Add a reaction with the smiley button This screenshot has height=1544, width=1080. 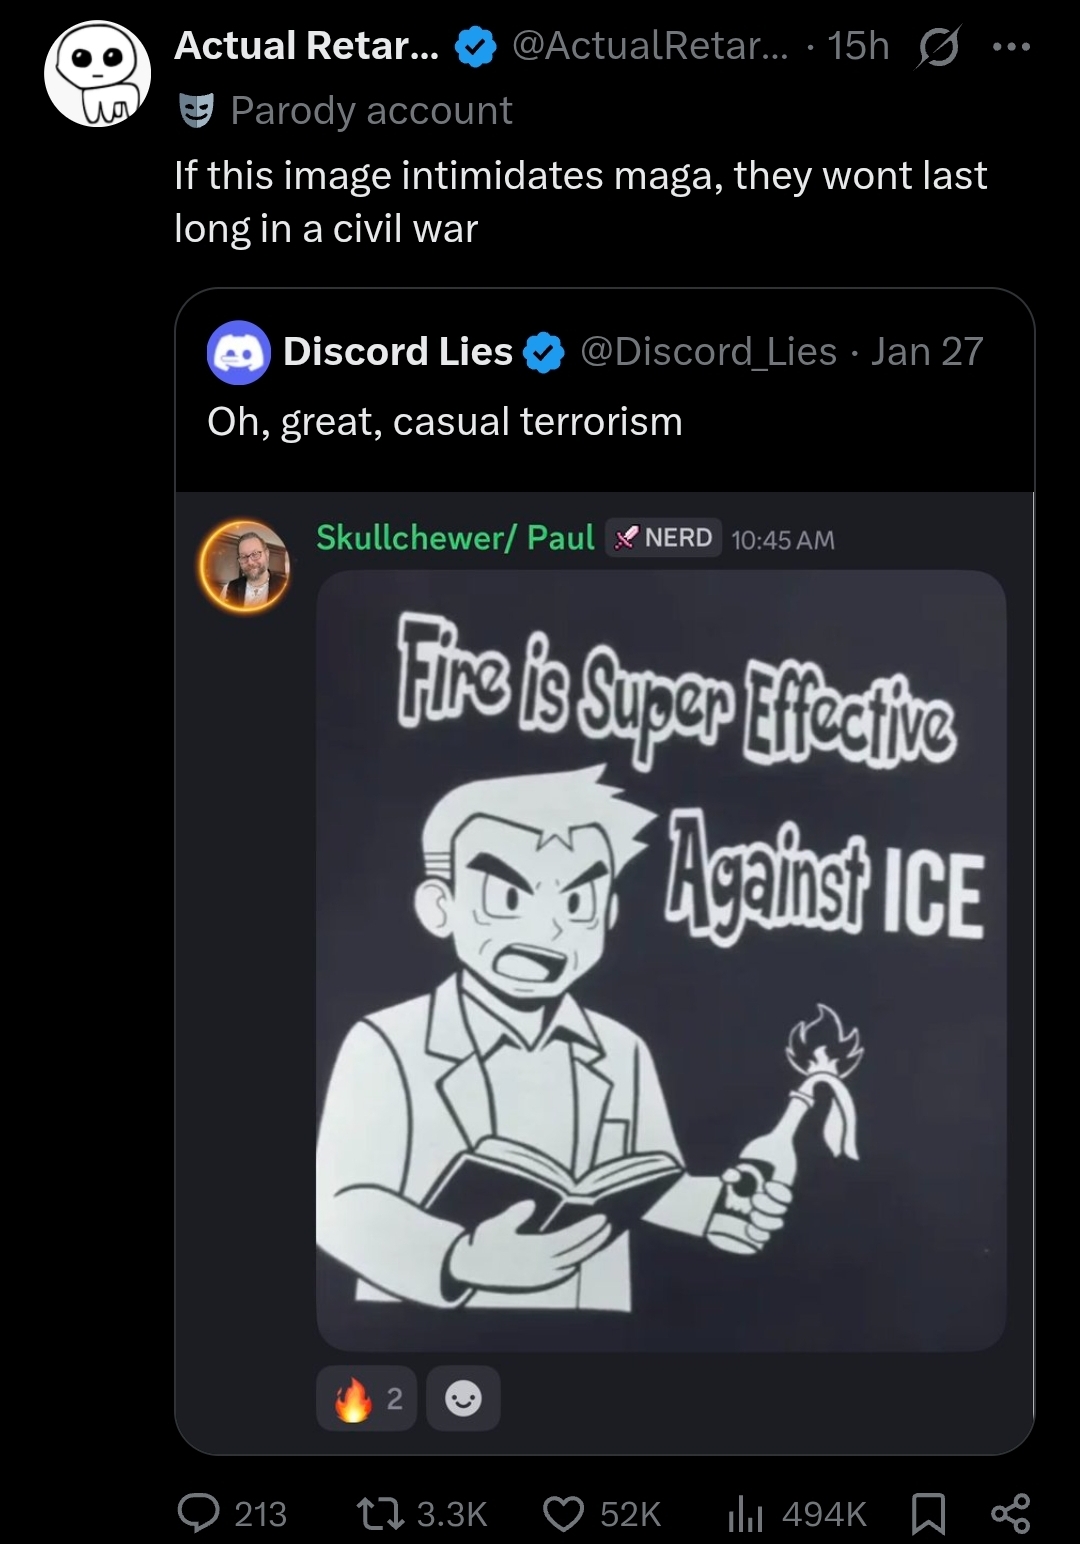tap(463, 1398)
